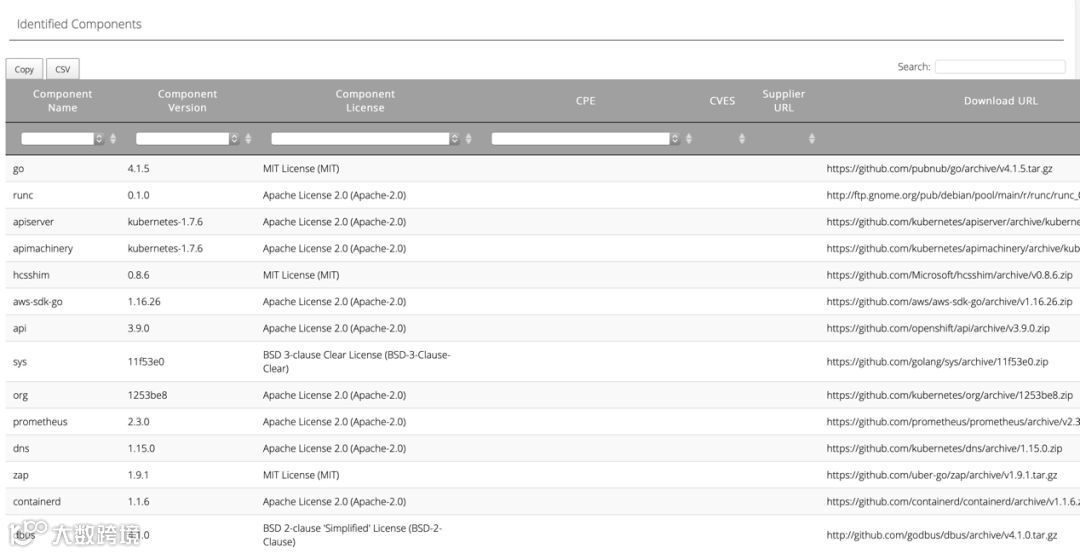Screen dimensions: 1080x554
Task: Click version 4.1.5 of go
Action: (138, 169)
